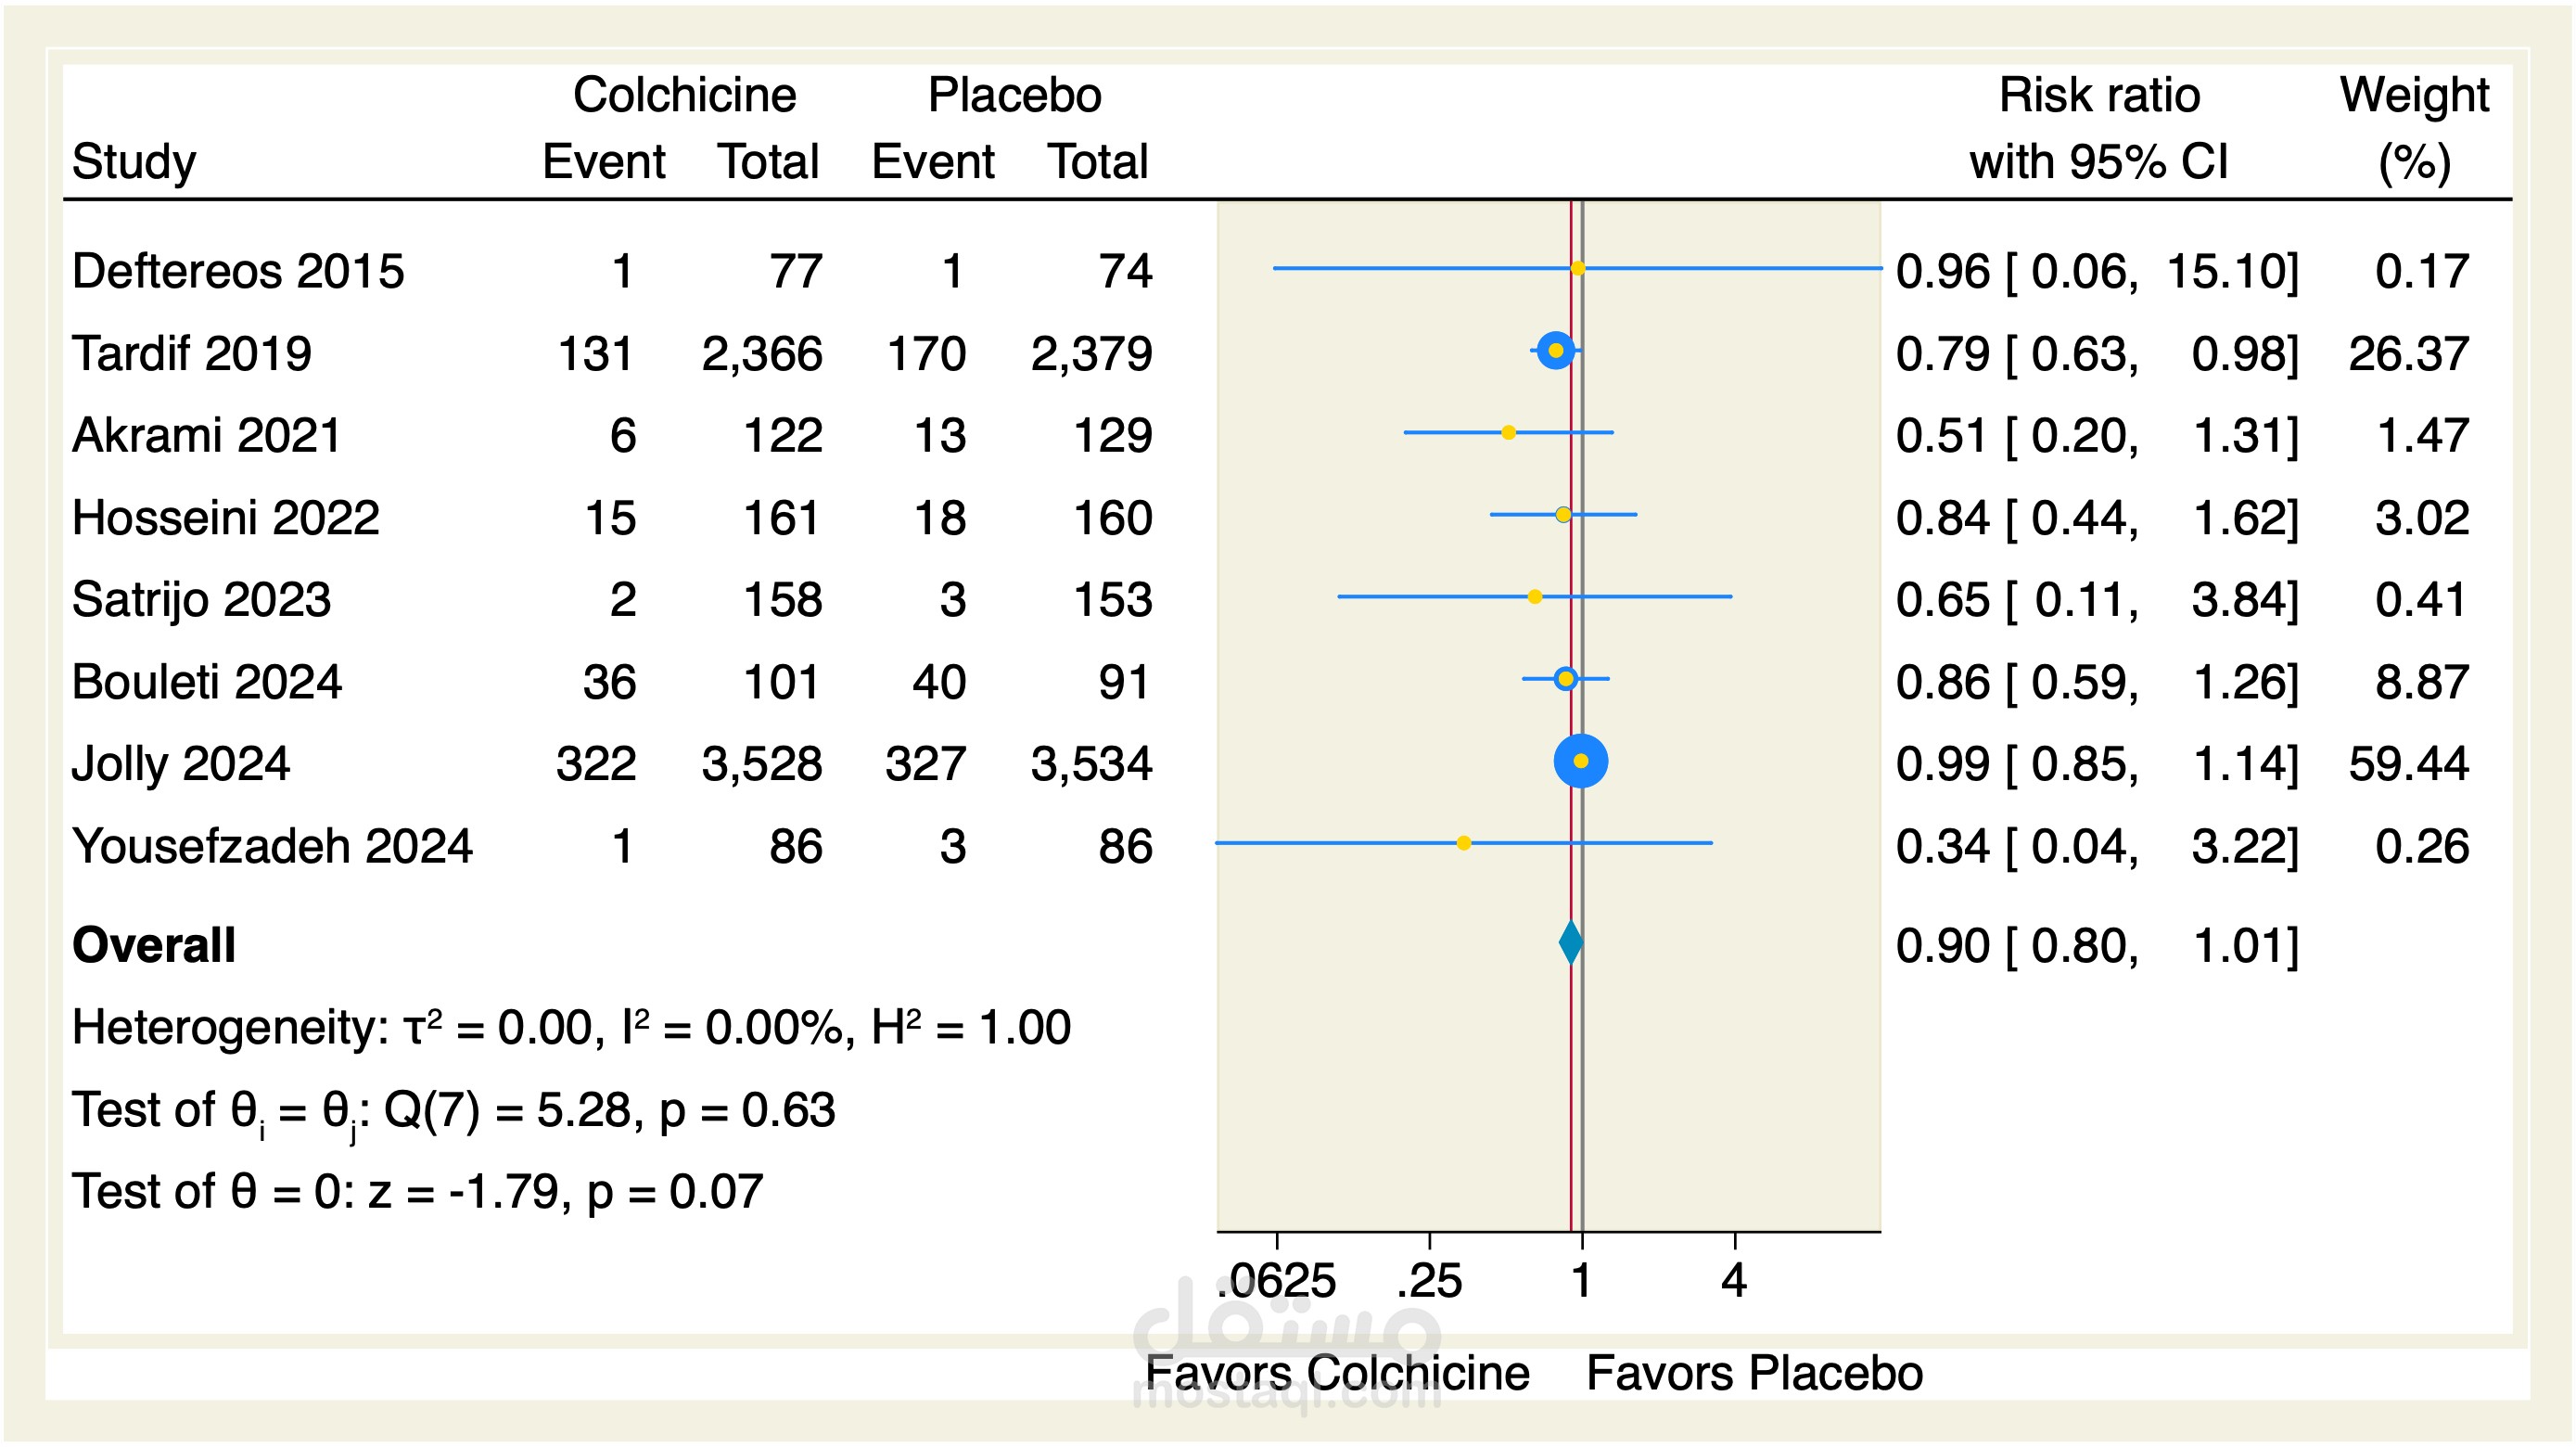Click the Favors Placebo axis label
The image size is (2576, 1447).
(1754, 1373)
